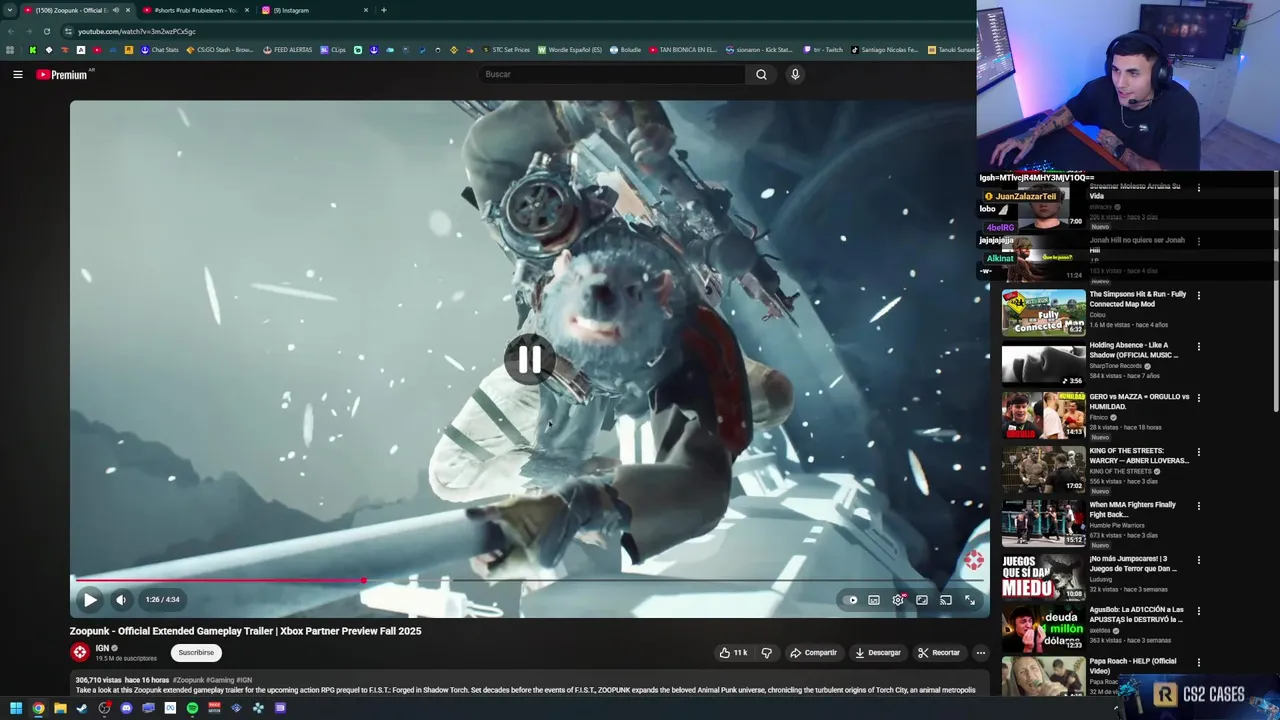Open a new browser tab
Image resolution: width=1280 pixels, height=720 pixels.
[x=383, y=10]
